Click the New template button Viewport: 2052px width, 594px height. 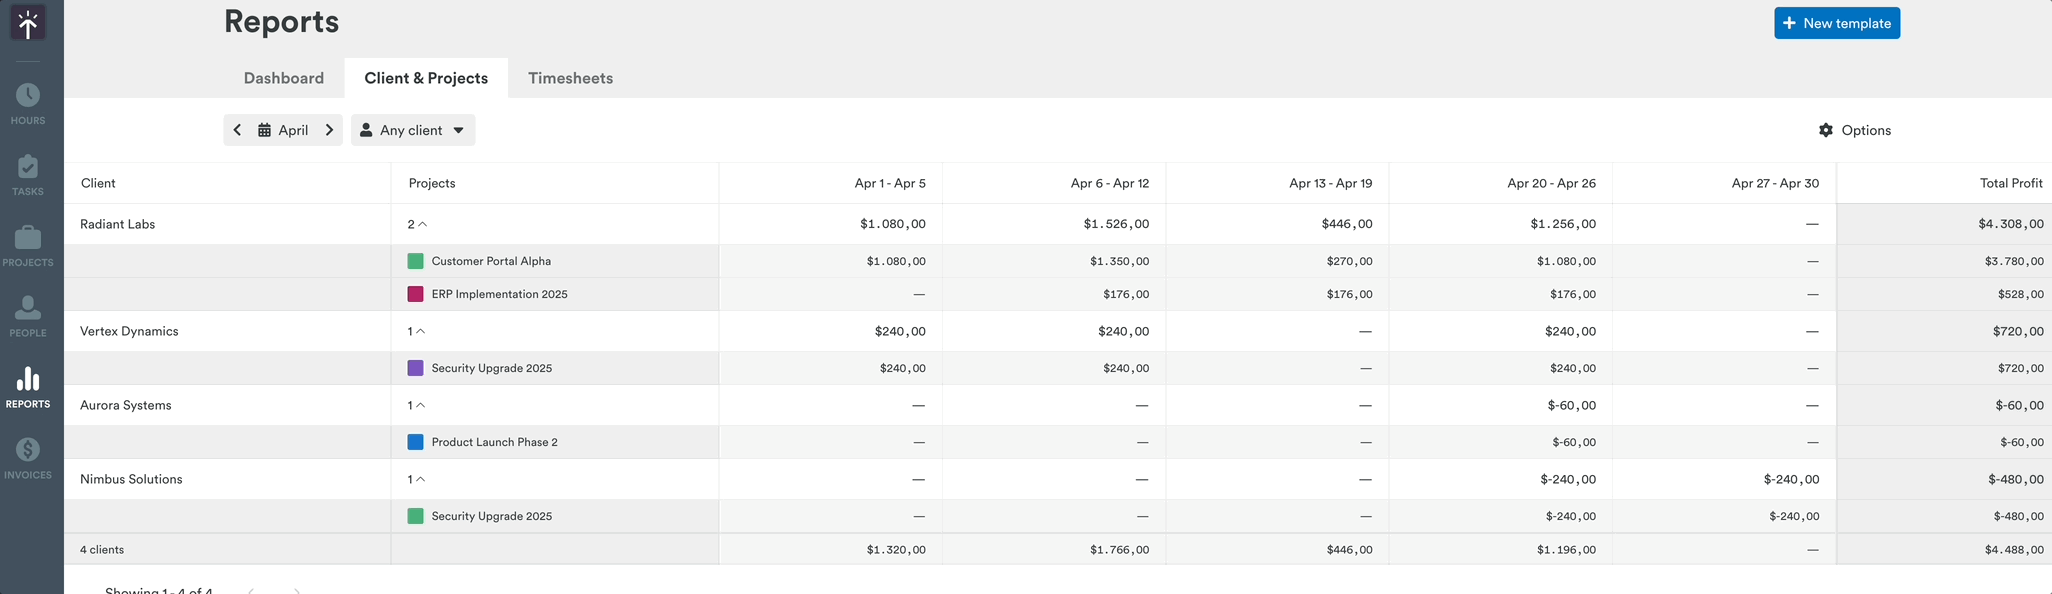pyautogui.click(x=1837, y=23)
